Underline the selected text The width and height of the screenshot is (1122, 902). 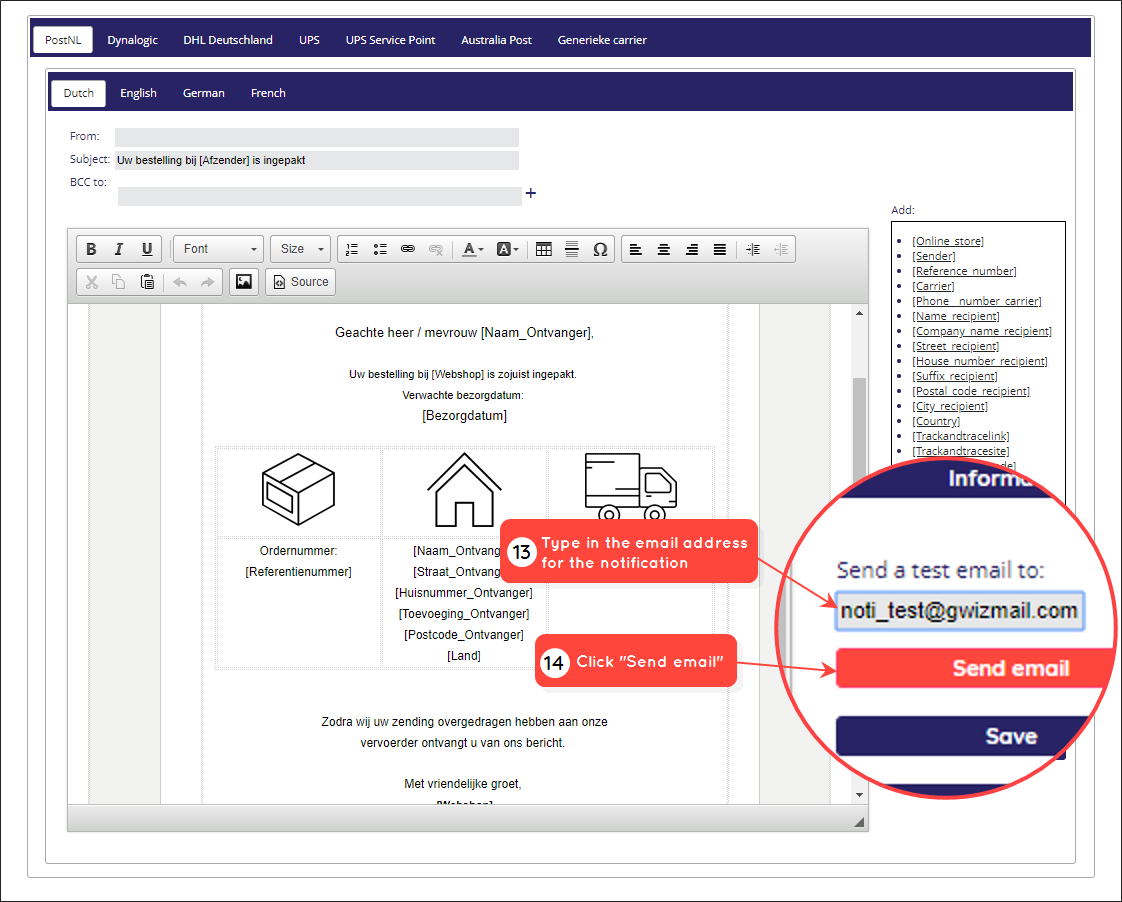147,249
